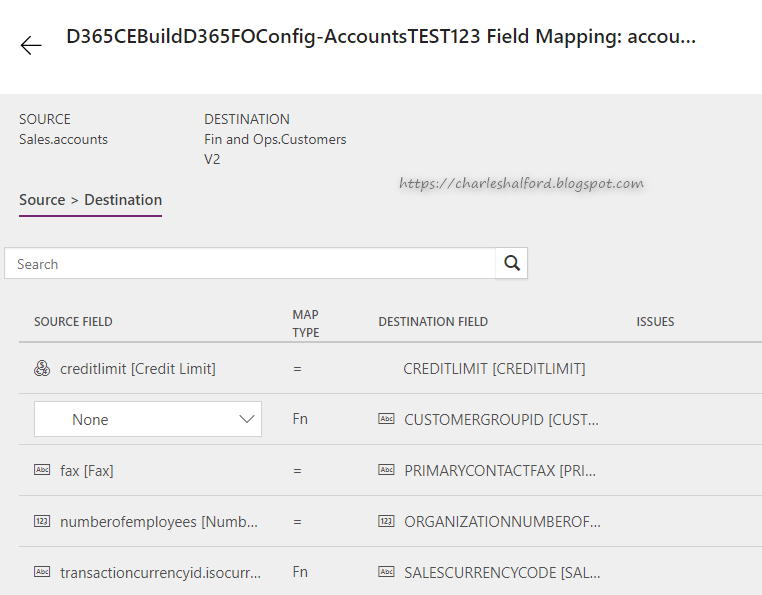Click the text icon beside PRIMARYCONTACTFAX
This screenshot has height=595, width=762.
386,470
